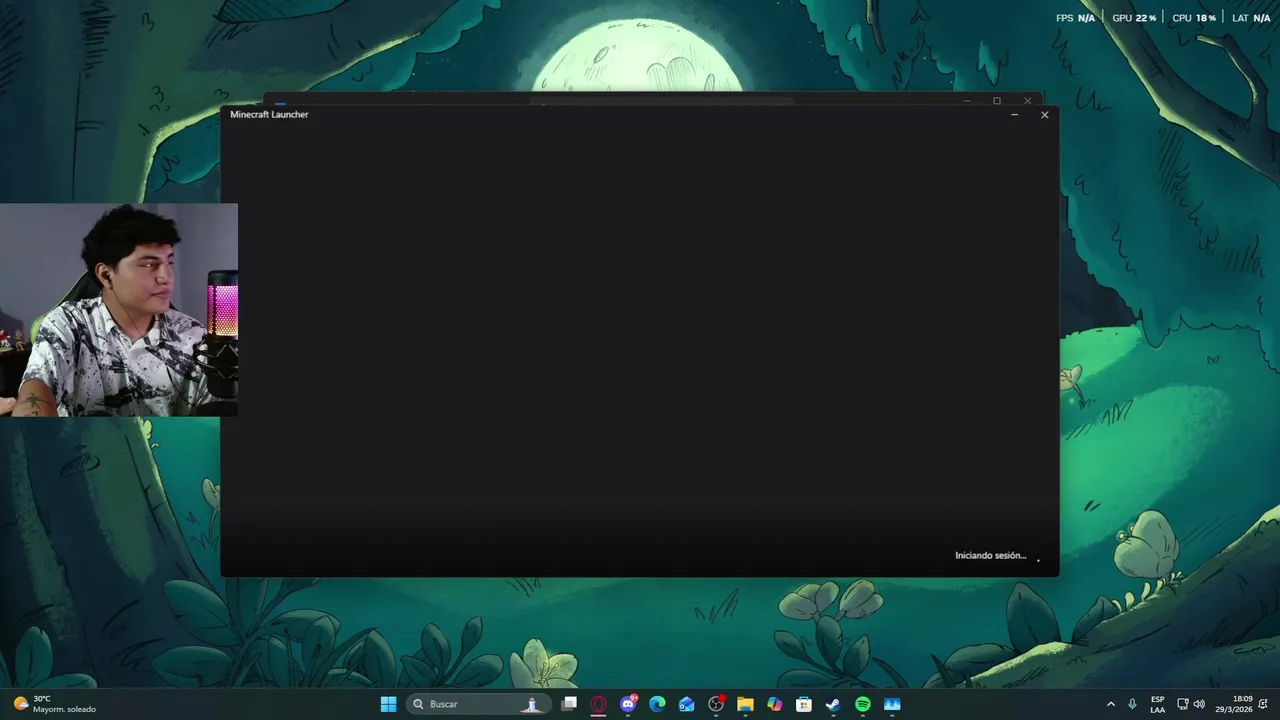Open the Opera GX browser taskbar icon
This screenshot has height=720, width=1280.
coord(598,704)
